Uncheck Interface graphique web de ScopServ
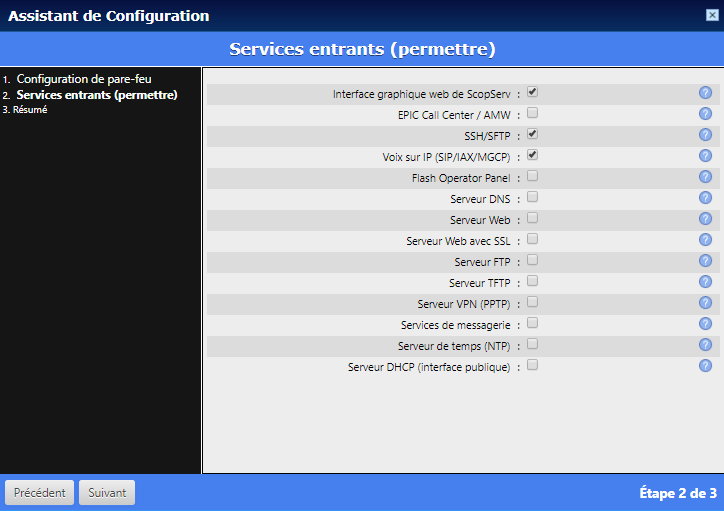Image resolution: width=724 pixels, height=511 pixels. (532, 92)
